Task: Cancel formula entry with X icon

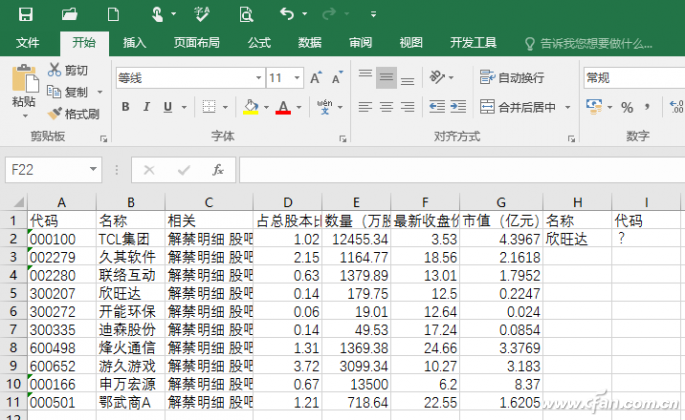Action: click(149, 170)
